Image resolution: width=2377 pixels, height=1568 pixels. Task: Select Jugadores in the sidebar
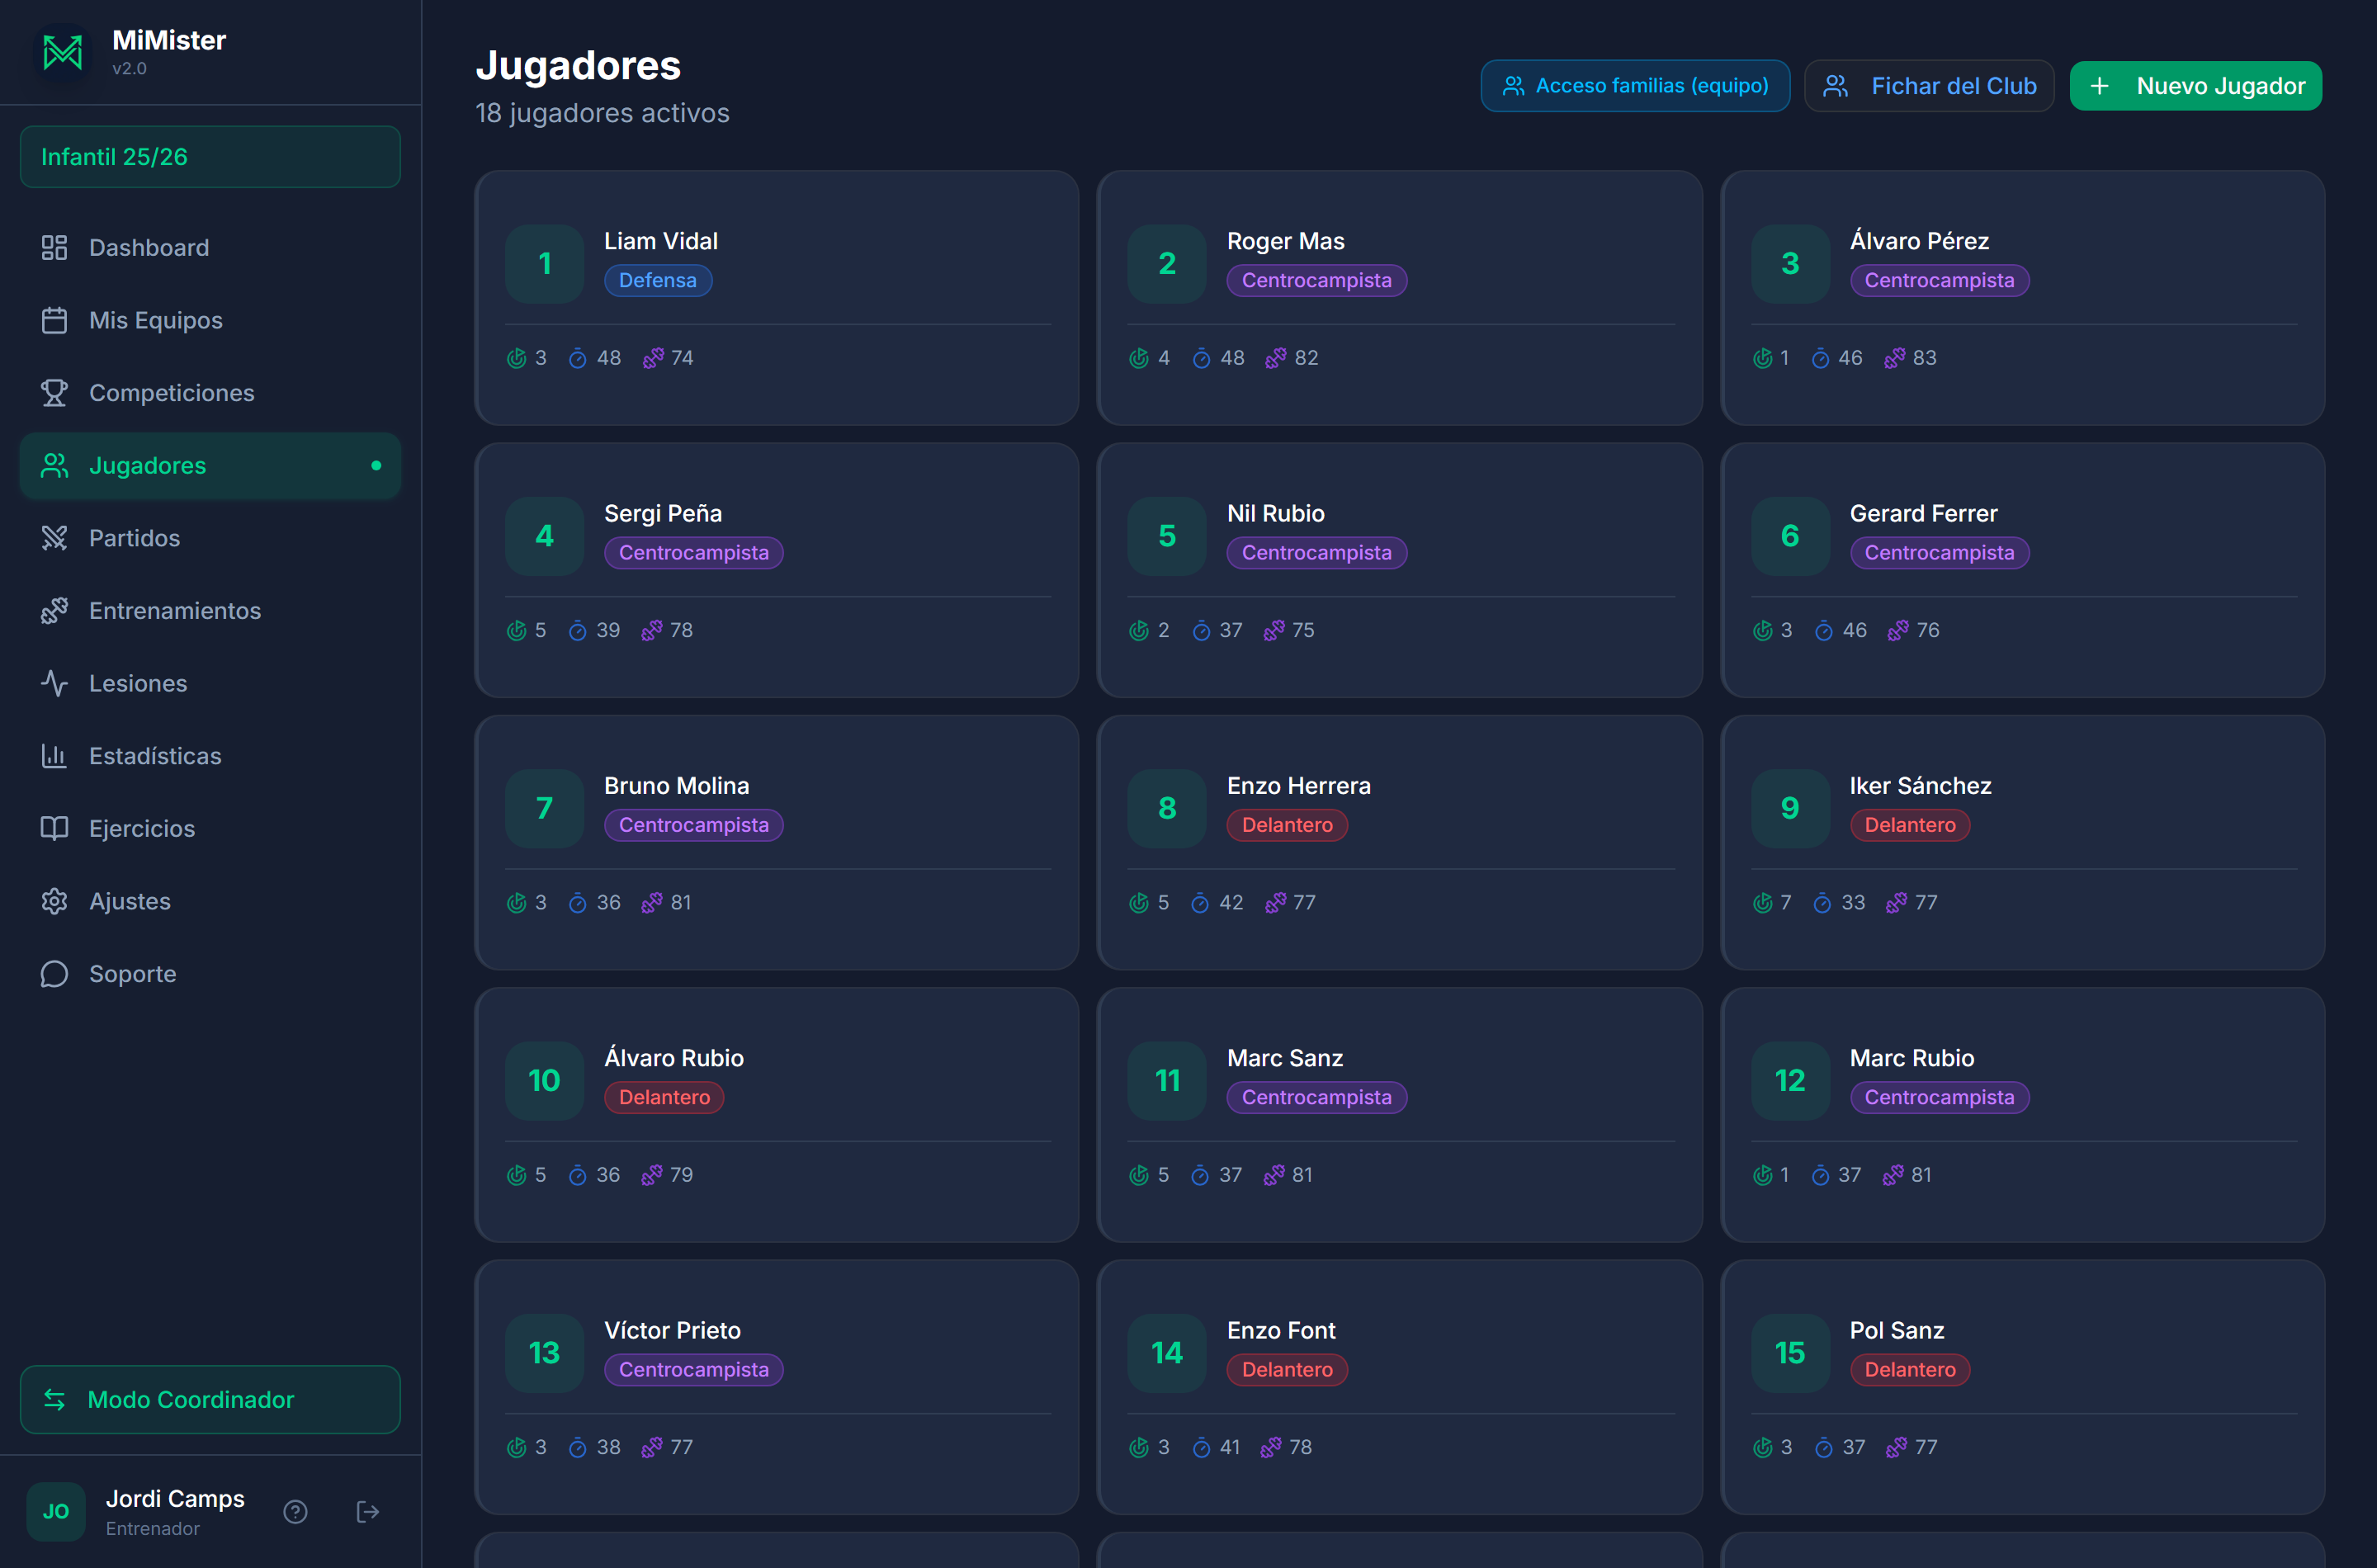click(x=210, y=466)
